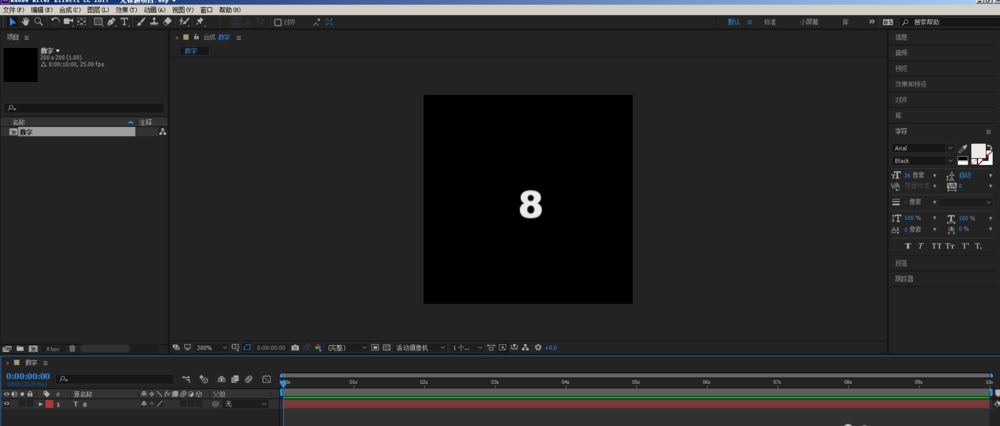The image size is (1000, 426).
Task: Open the 动画 (Animation) menu
Action: pyautogui.click(x=154, y=10)
